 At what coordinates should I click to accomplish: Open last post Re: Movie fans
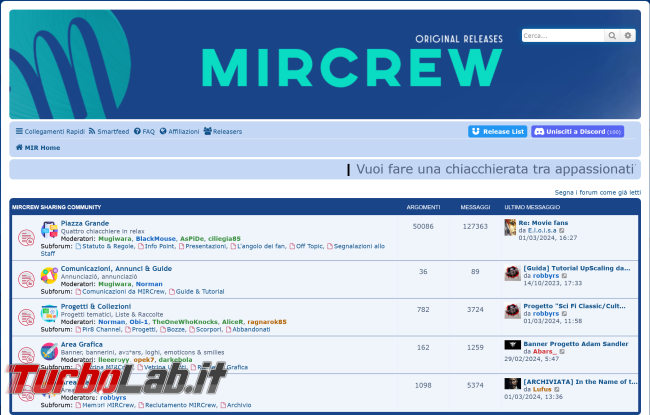[x=543, y=223]
